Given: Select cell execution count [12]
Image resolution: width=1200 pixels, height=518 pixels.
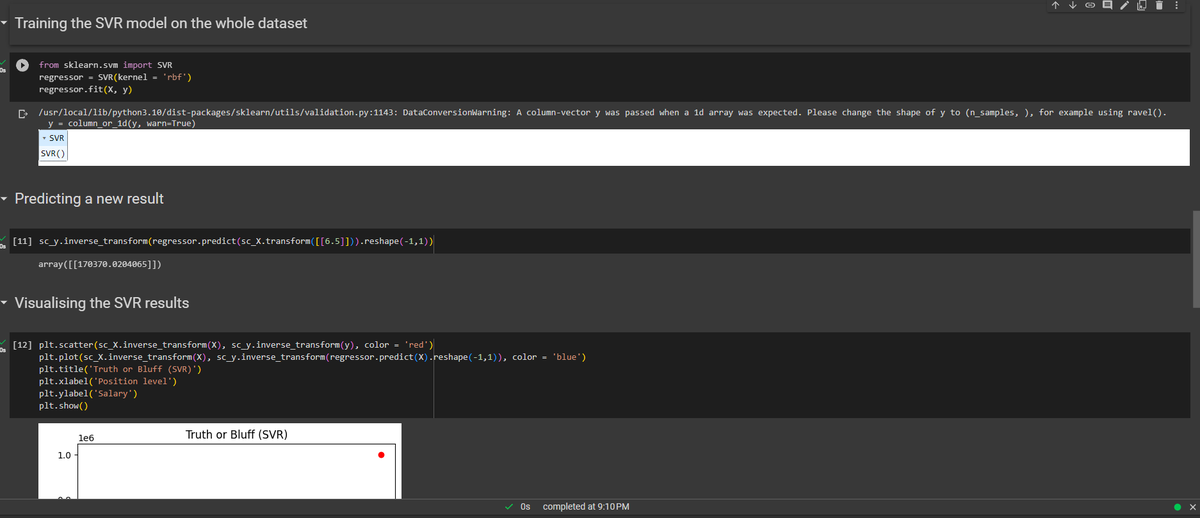Looking at the screenshot, I should (22, 345).
